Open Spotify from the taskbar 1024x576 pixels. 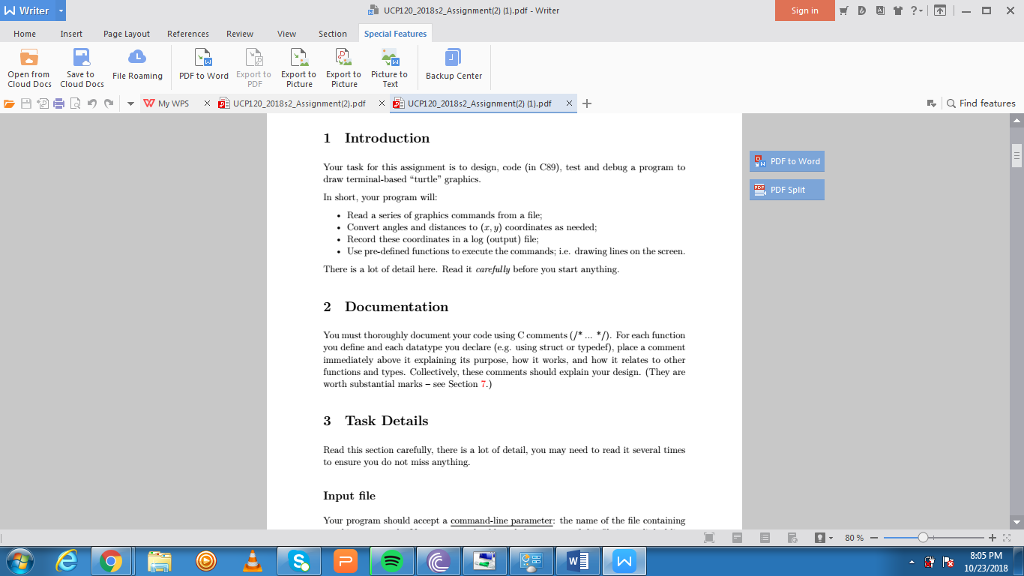click(x=390, y=561)
